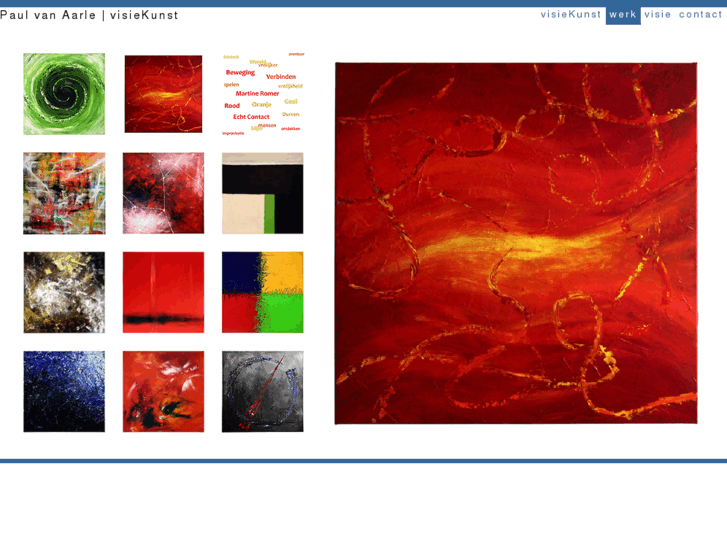View the grey circle with red spike thumbnail

click(262, 391)
